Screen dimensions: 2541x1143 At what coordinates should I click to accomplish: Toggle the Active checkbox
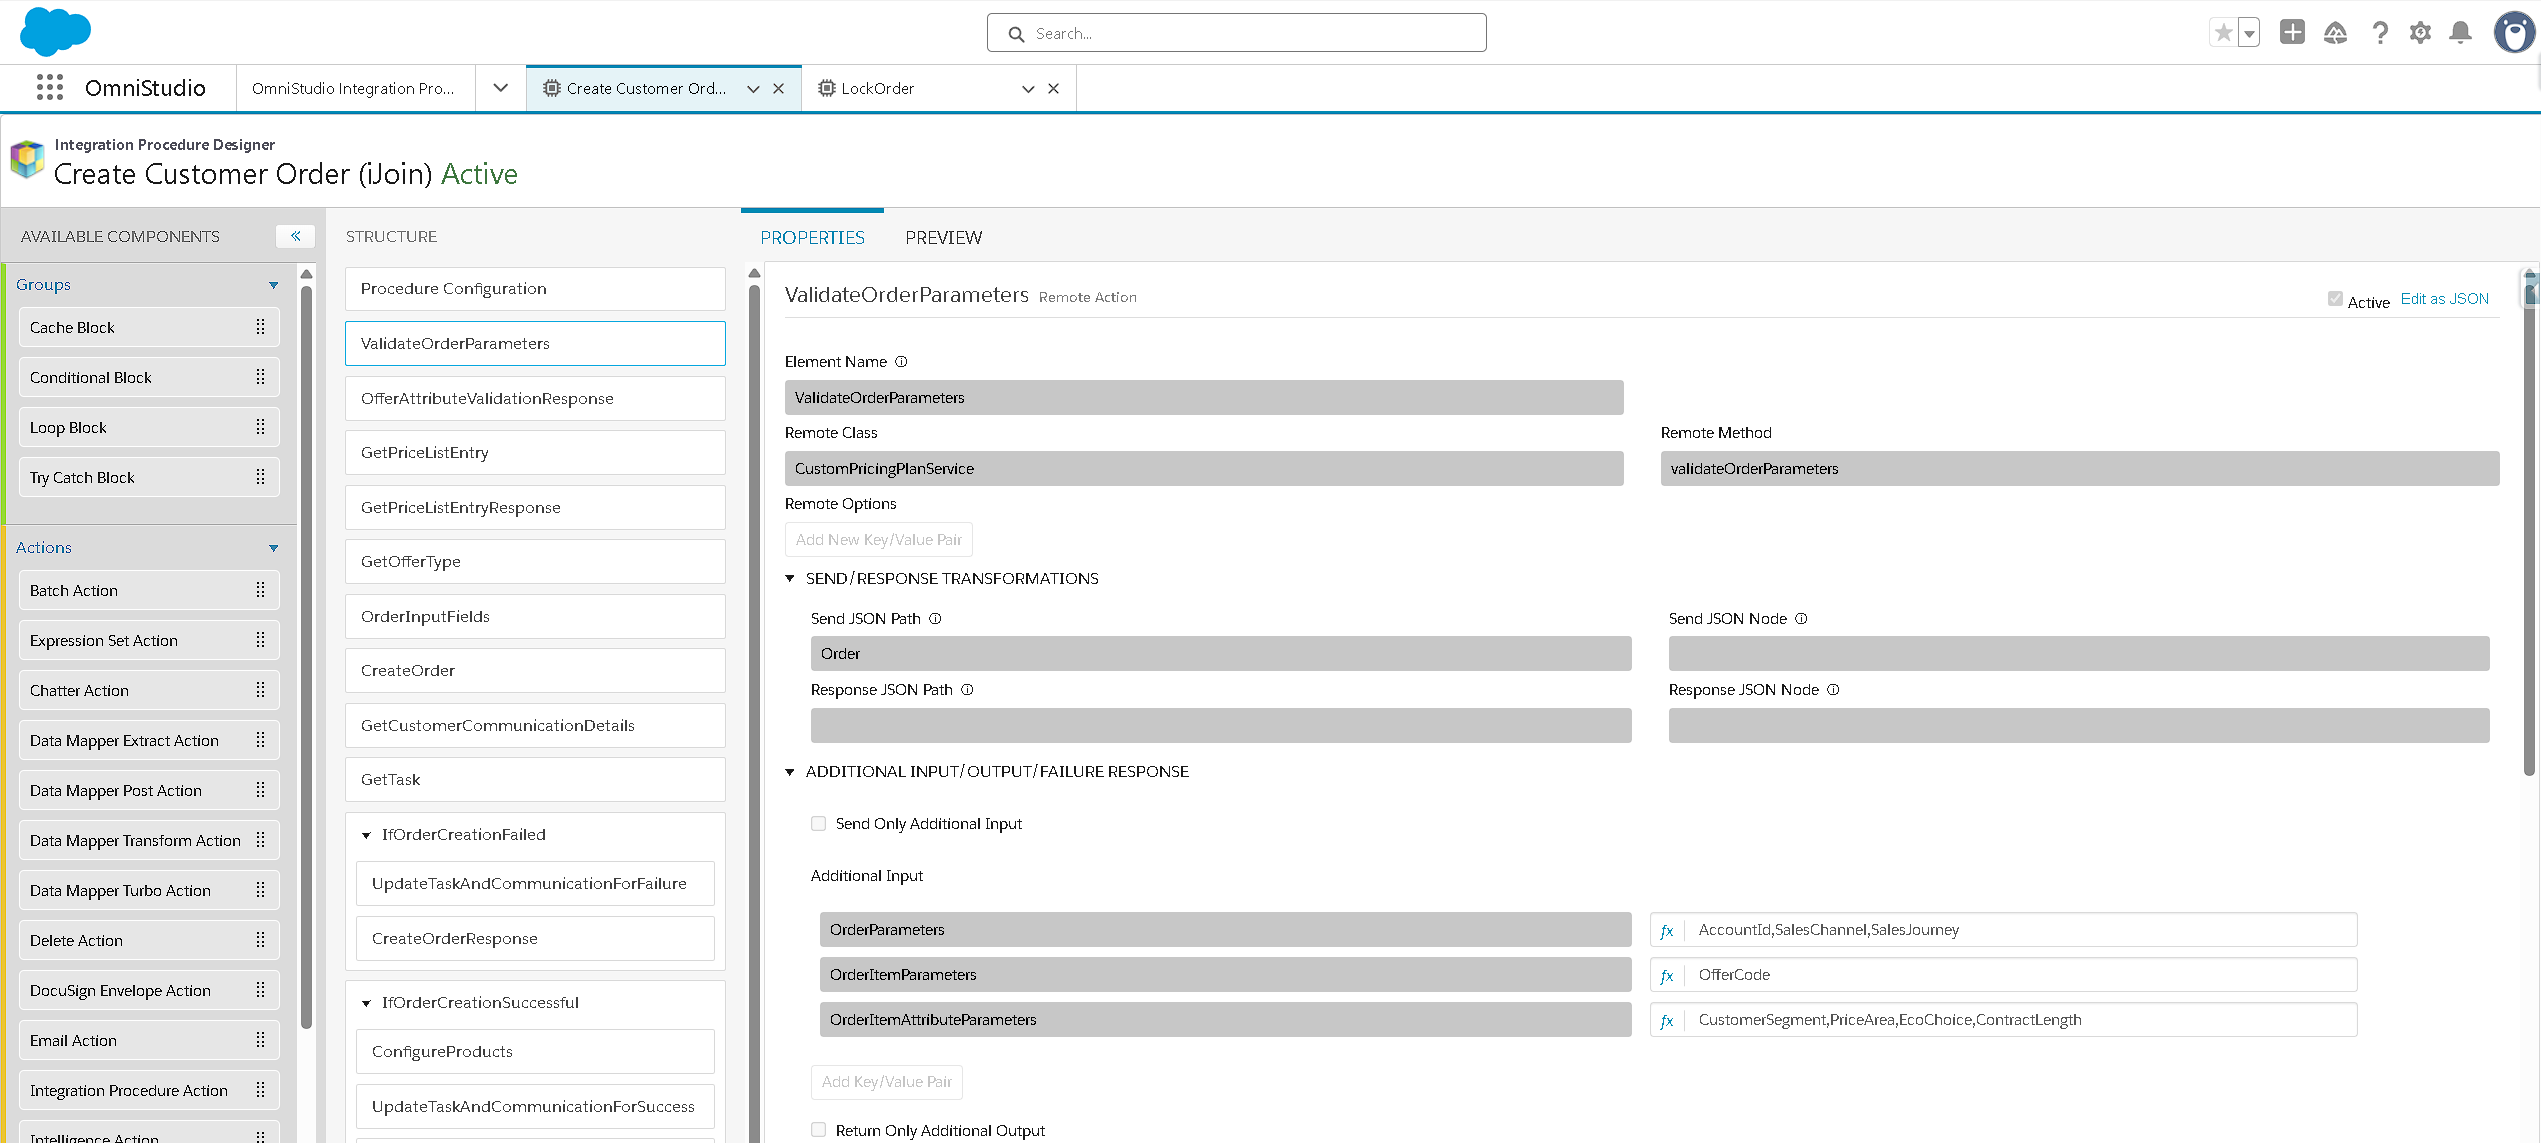click(x=2334, y=299)
